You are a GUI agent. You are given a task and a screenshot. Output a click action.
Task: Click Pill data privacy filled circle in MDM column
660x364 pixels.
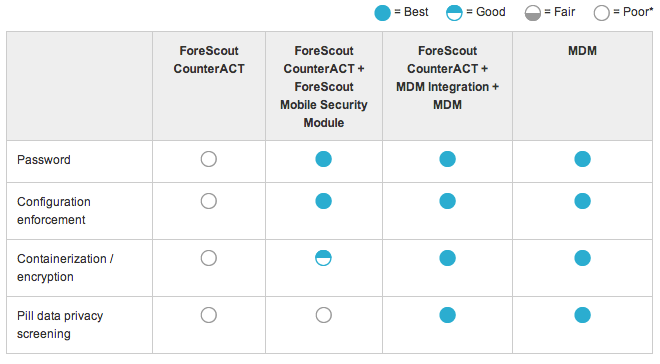click(x=583, y=315)
